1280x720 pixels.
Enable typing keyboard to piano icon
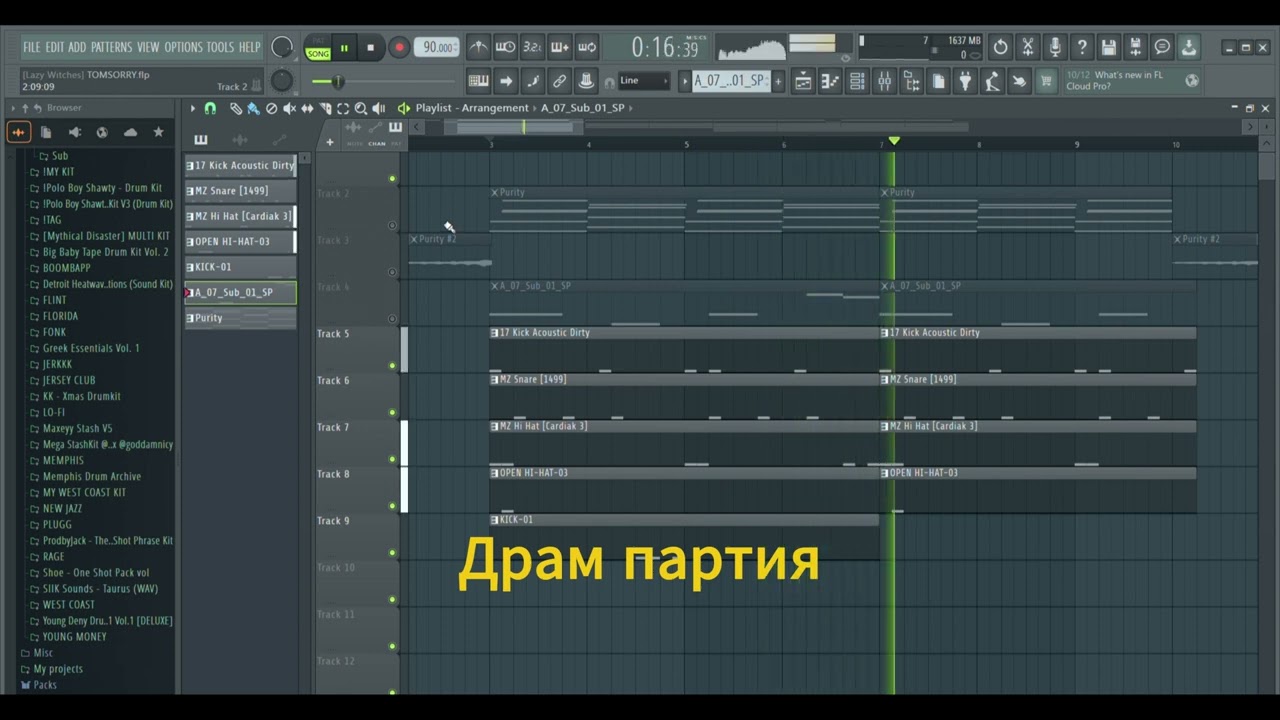click(x=479, y=81)
